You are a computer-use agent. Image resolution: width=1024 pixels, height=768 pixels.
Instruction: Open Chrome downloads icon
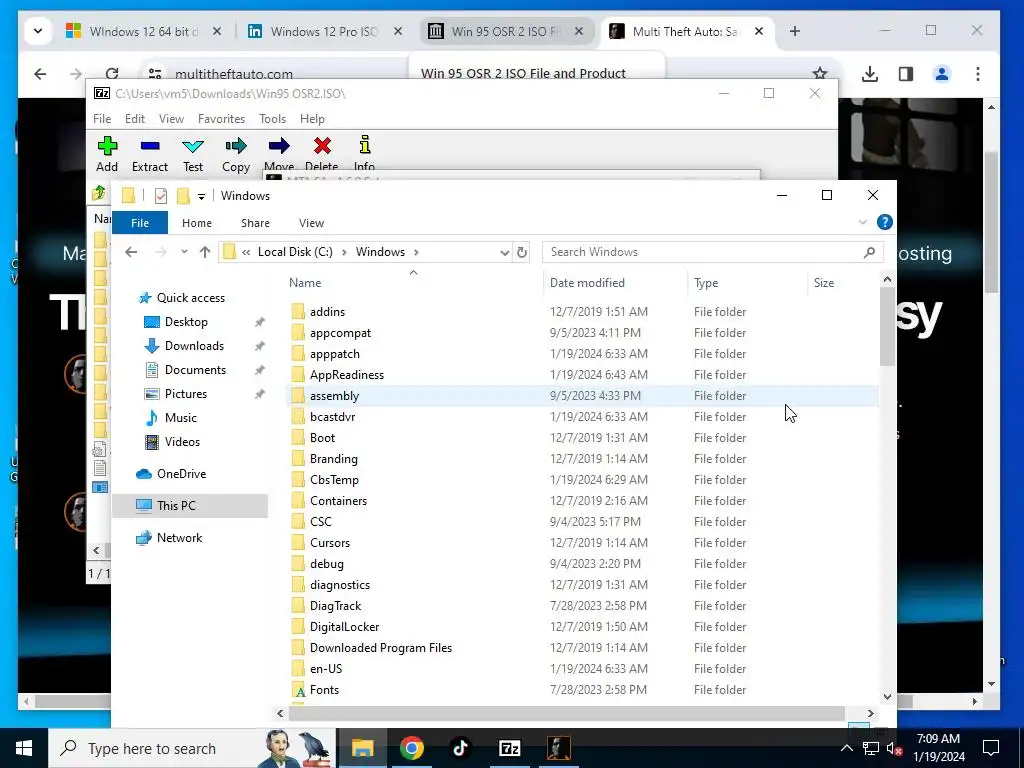pos(869,74)
